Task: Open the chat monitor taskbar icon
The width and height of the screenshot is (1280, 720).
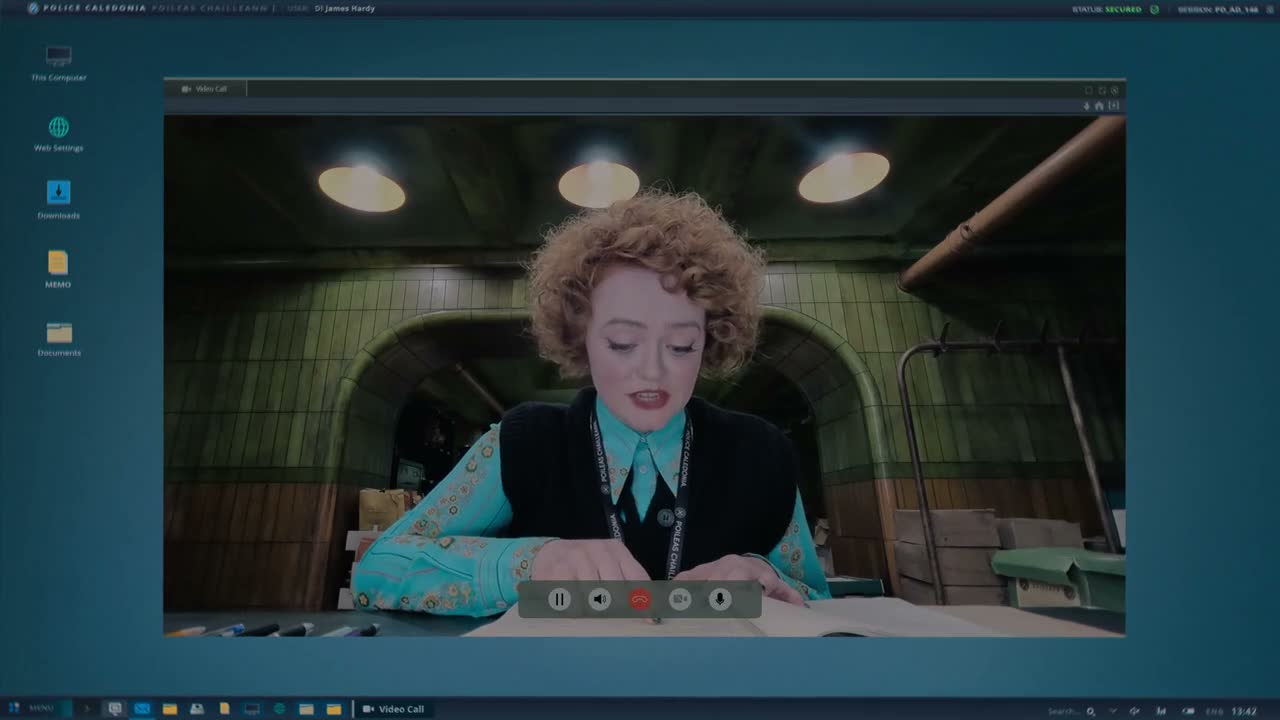Action: point(115,709)
